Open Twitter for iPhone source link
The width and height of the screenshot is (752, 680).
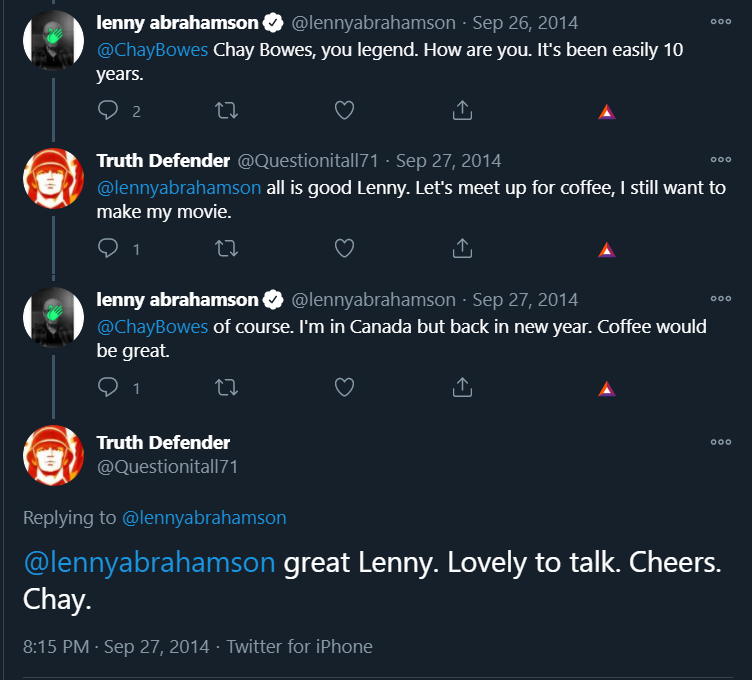pos(299,647)
